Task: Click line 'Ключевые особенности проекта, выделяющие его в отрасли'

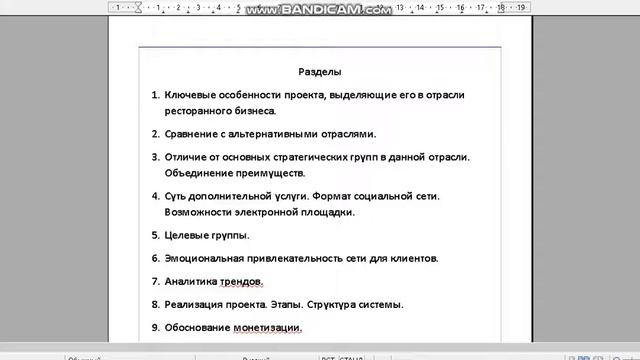Action: (314, 95)
